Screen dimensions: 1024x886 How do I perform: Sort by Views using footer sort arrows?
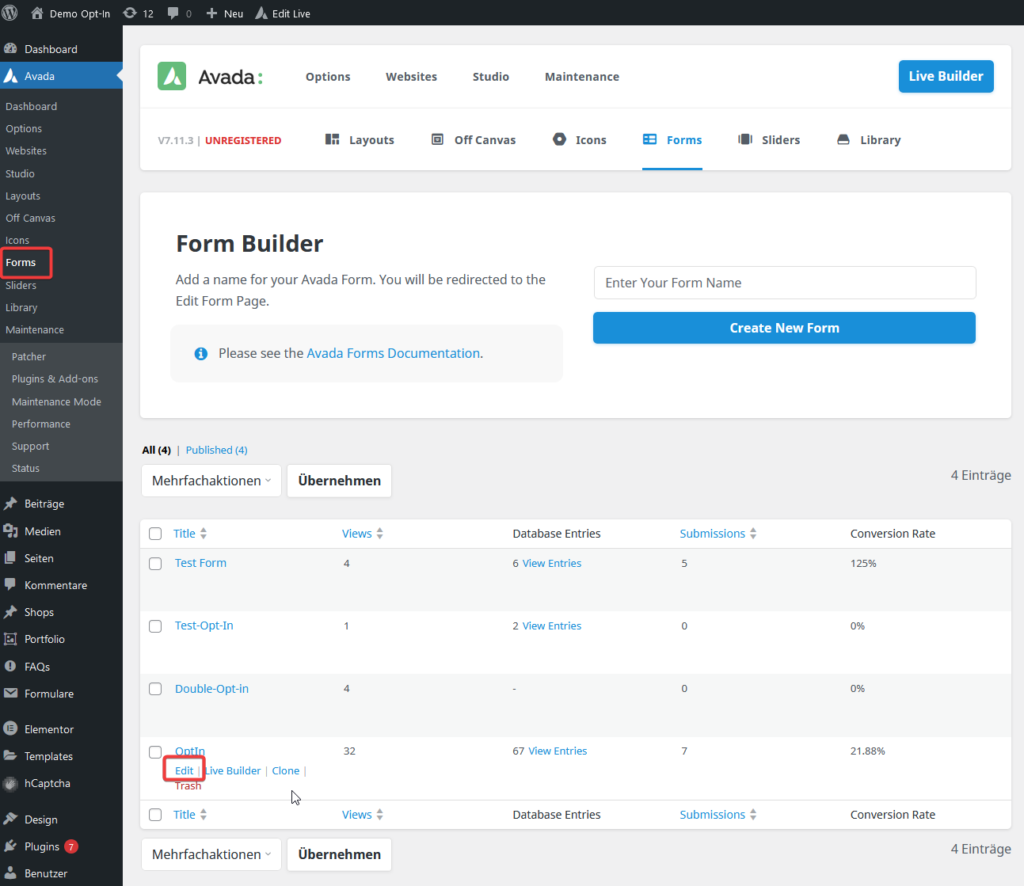point(379,814)
